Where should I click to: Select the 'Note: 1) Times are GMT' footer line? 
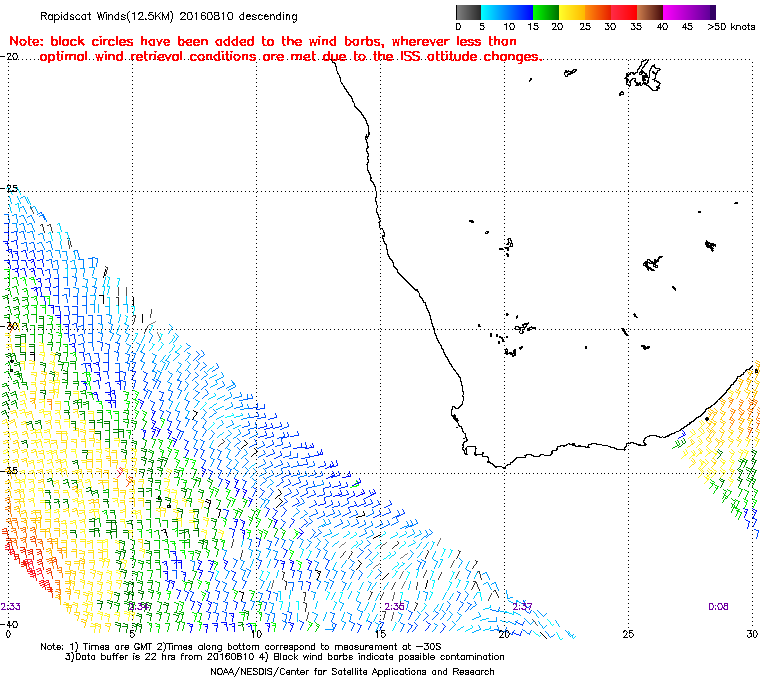coord(241,647)
